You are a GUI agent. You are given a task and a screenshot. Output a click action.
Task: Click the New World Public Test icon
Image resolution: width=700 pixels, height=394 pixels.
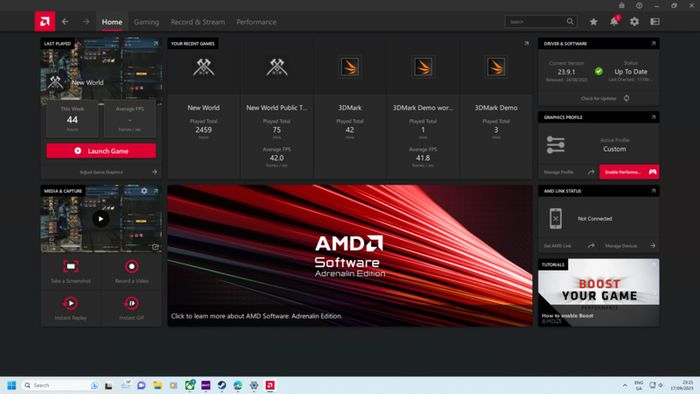click(277, 67)
